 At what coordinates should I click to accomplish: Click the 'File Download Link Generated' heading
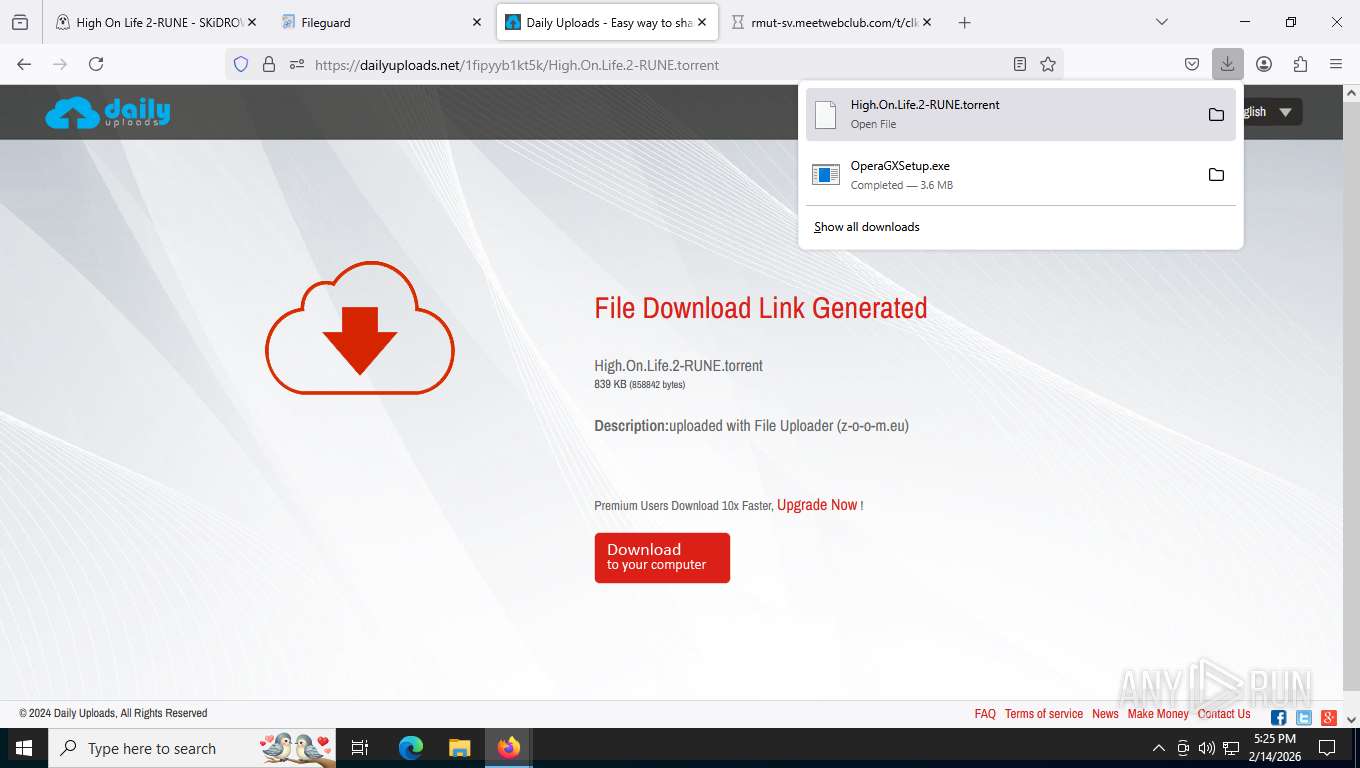(x=761, y=308)
